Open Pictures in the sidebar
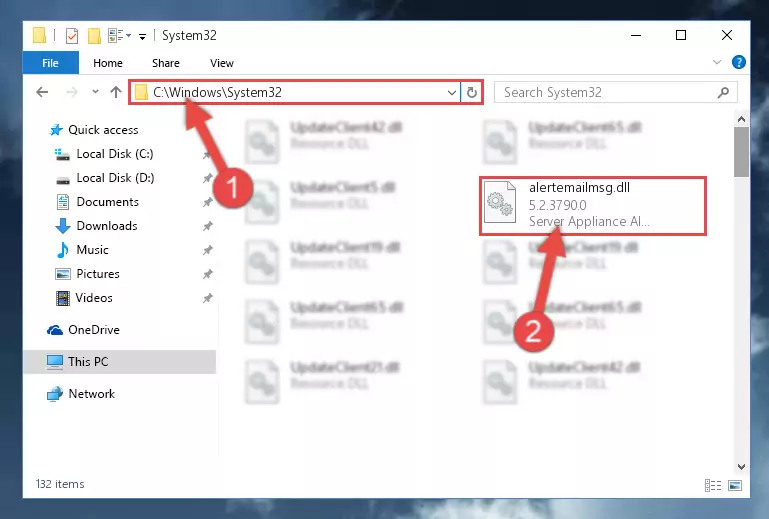Screen dimensions: 769x519 (88, 274)
